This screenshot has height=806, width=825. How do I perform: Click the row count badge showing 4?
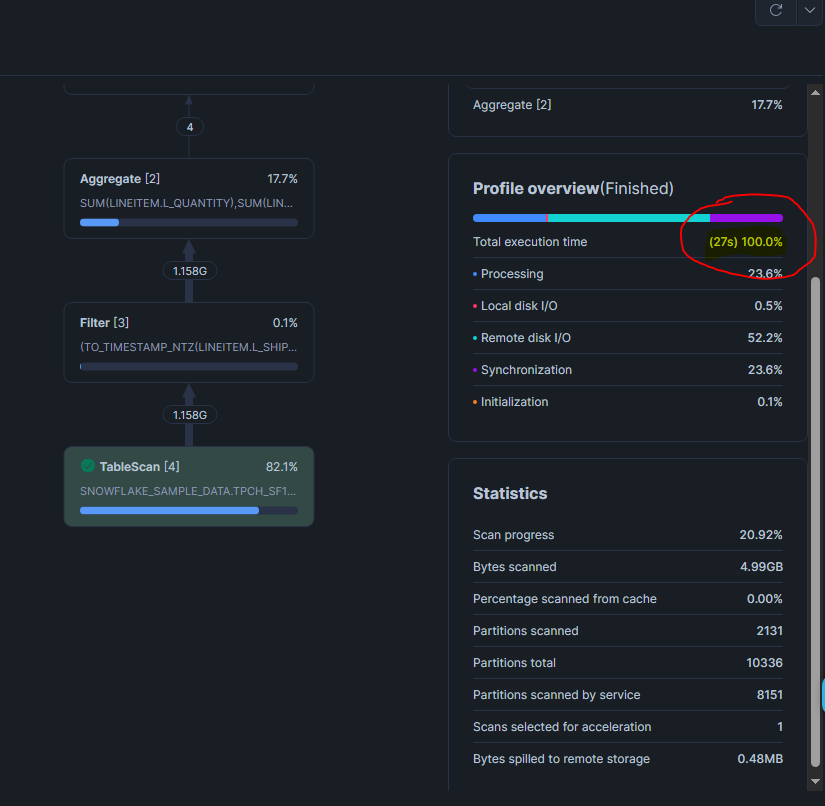[x=189, y=127]
